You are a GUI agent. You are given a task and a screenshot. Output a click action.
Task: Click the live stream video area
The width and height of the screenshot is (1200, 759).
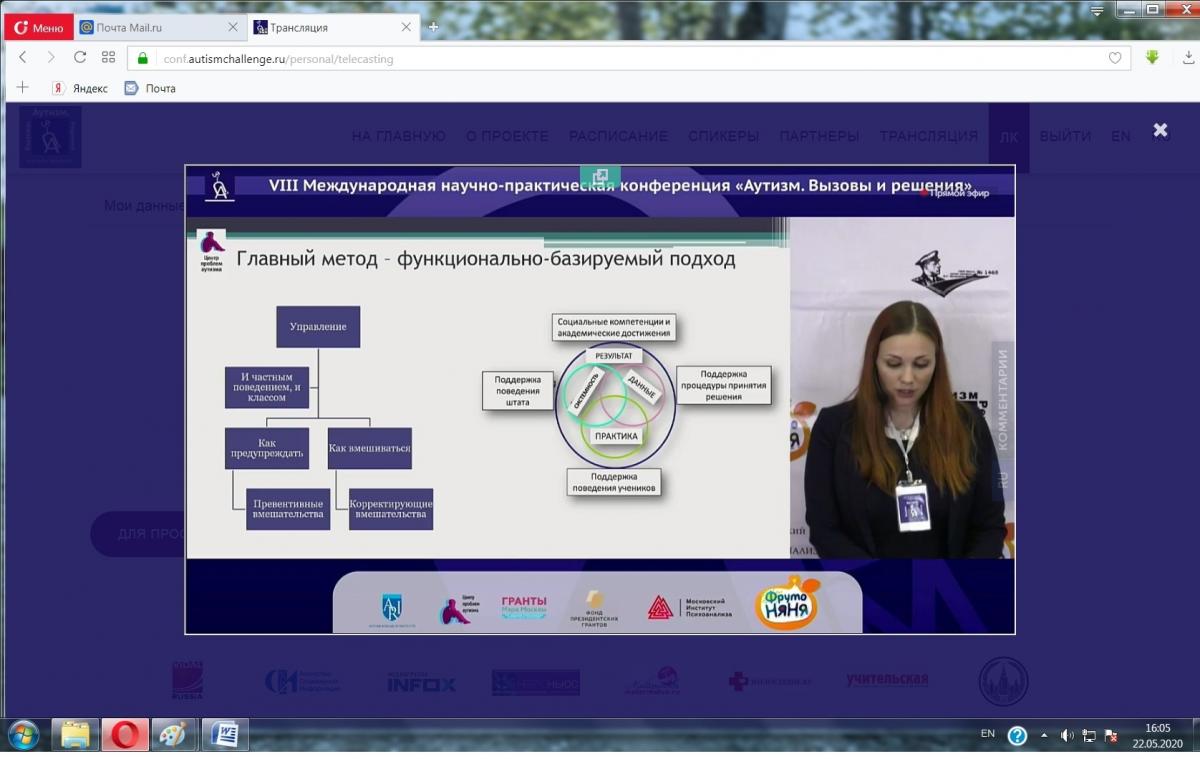click(x=600, y=399)
